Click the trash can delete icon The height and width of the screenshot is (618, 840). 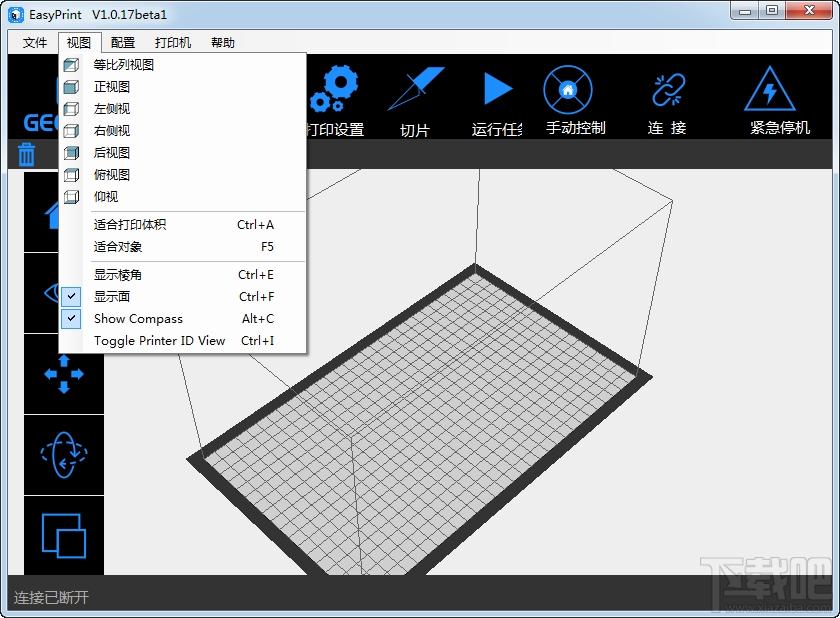[x=26, y=155]
